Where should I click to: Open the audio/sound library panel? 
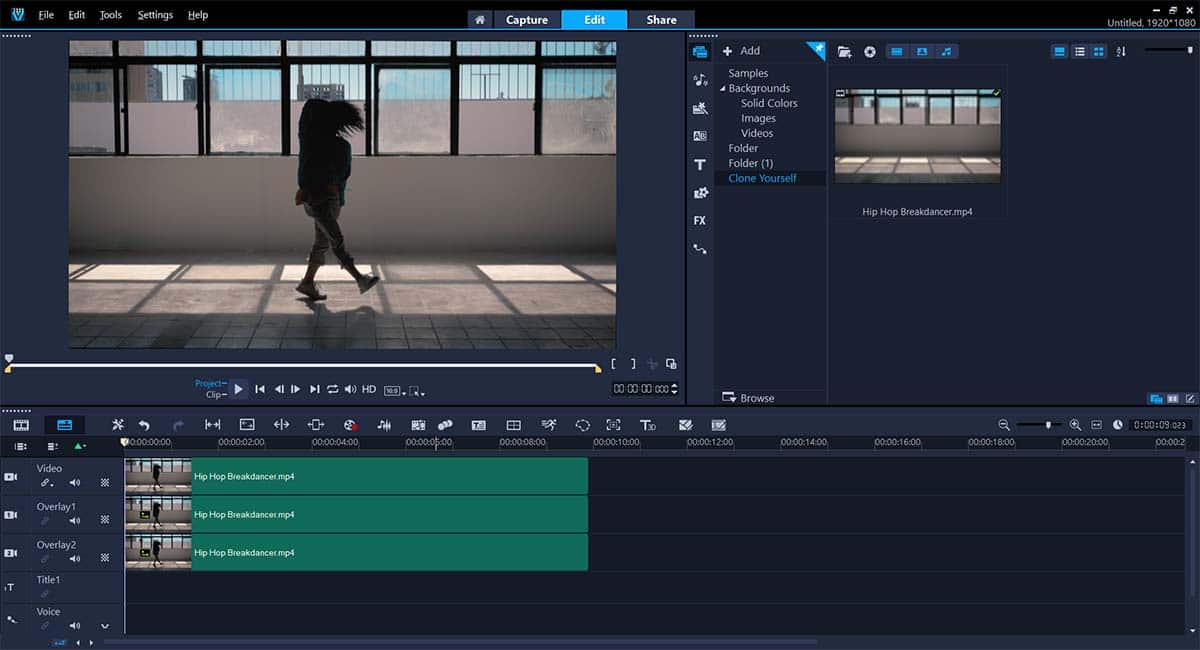[700, 80]
